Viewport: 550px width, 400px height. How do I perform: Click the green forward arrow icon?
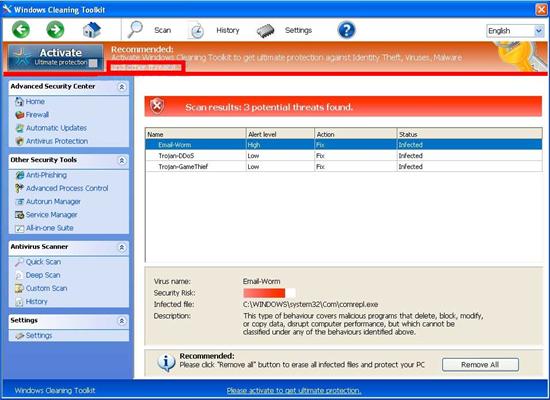tap(55, 29)
